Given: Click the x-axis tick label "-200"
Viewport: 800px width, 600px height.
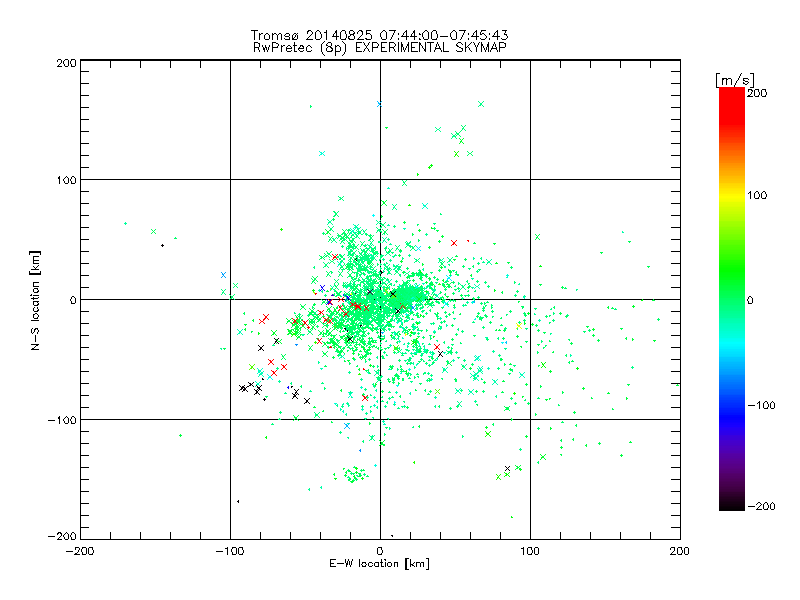Looking at the screenshot, I should point(80,552).
